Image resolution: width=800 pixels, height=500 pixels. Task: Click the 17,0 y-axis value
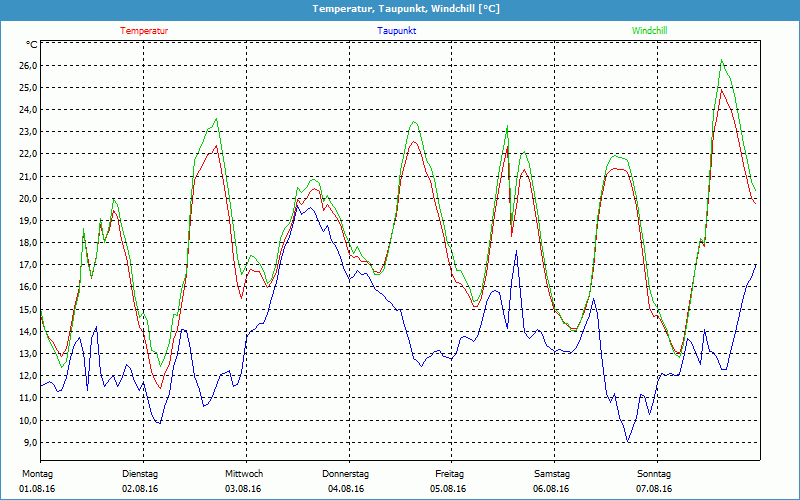click(x=28, y=265)
